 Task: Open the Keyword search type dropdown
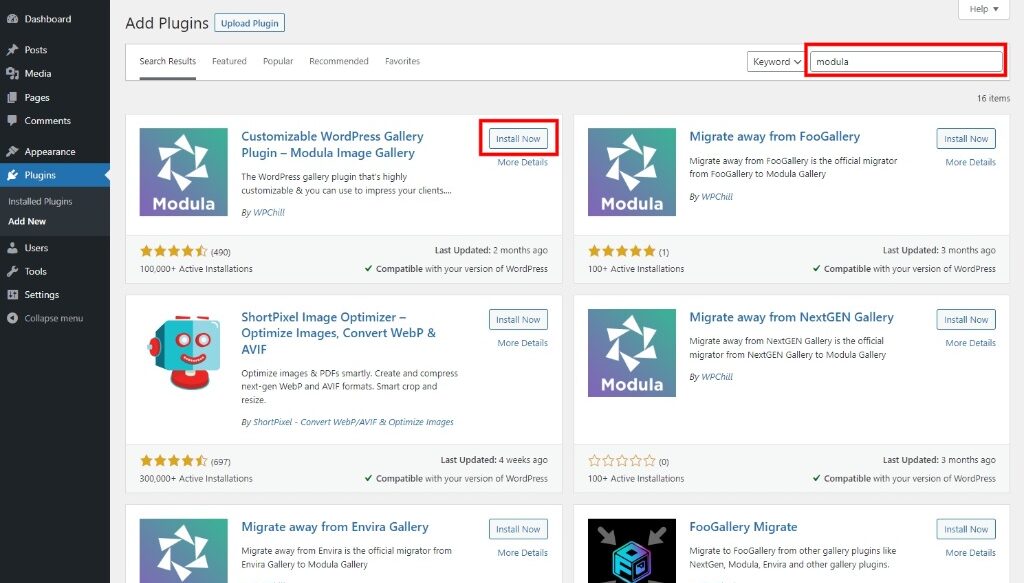coord(776,61)
